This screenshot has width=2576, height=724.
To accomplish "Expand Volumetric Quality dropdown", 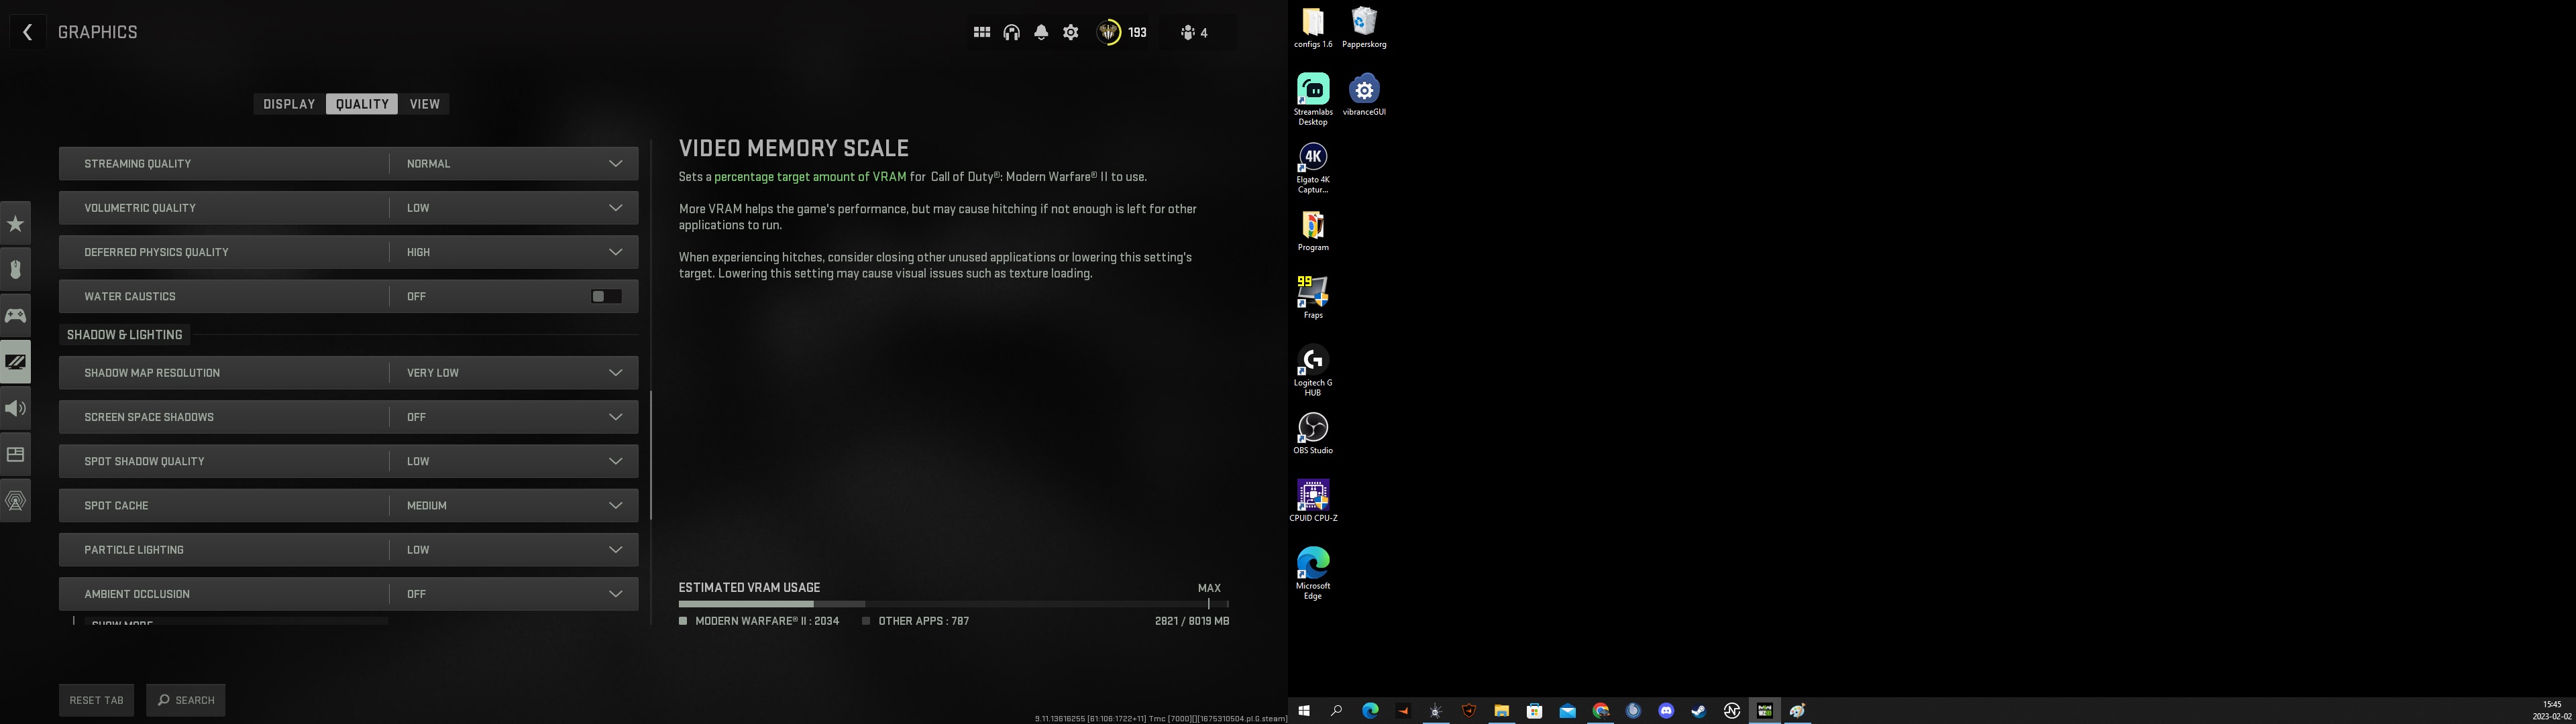I will [348, 208].
